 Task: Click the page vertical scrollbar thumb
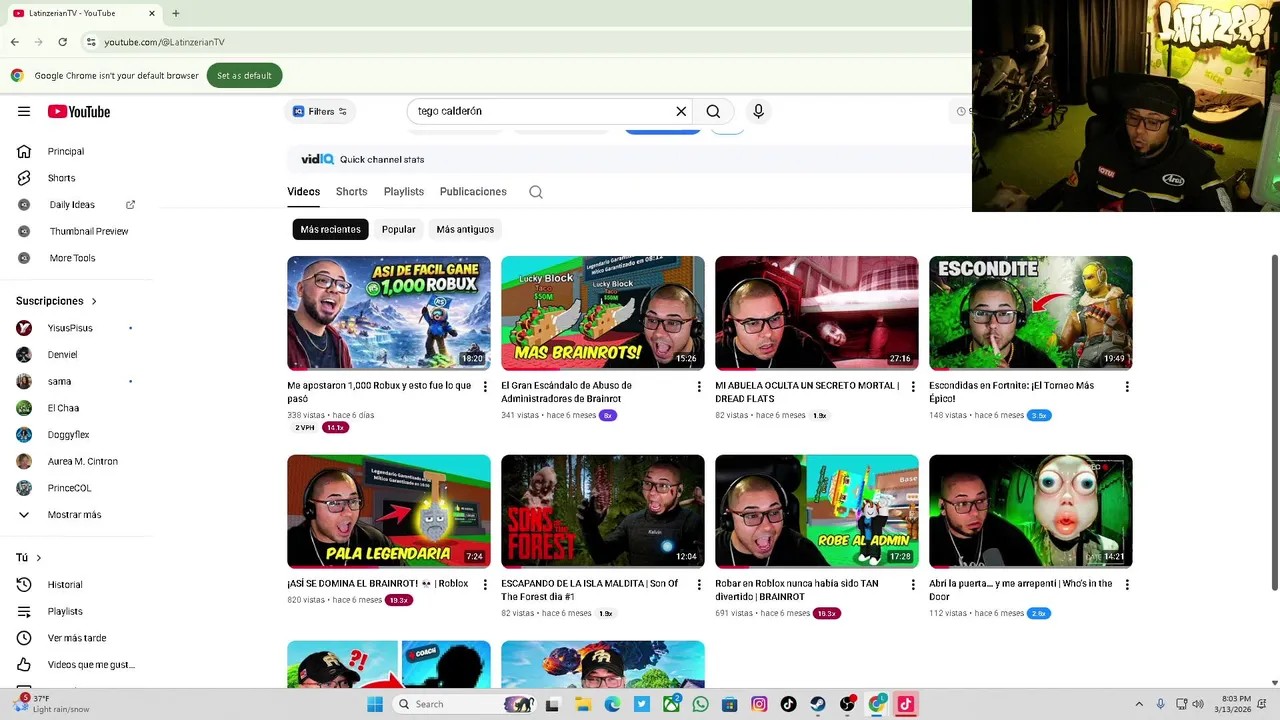(1274, 421)
